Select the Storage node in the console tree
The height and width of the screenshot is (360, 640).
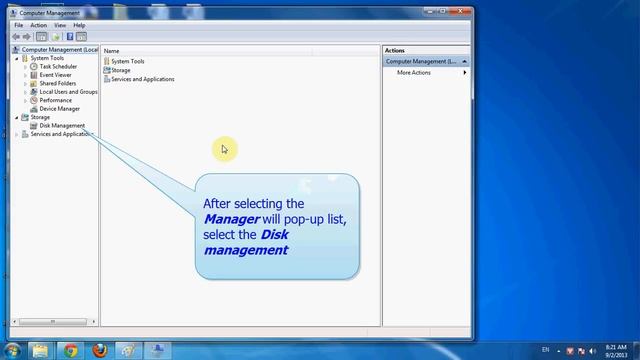coord(40,117)
